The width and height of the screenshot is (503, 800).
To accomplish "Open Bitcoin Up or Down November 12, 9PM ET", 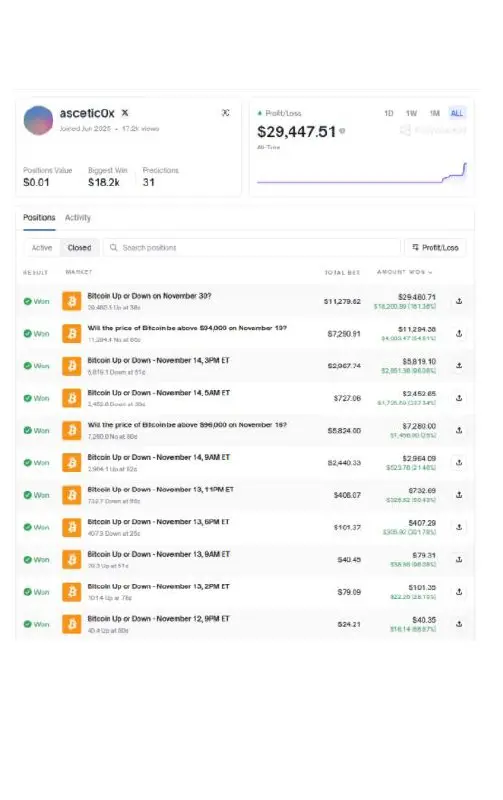I will coord(158,618).
